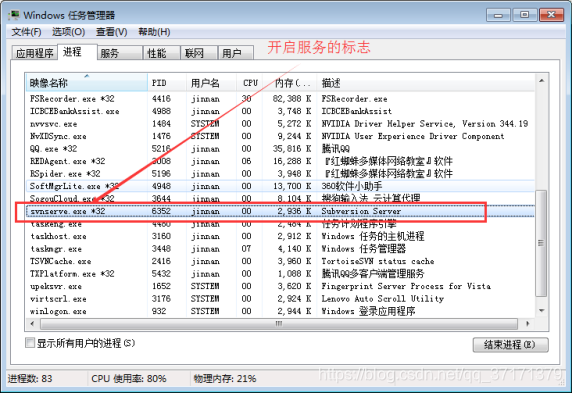Click the Subversion Server description

(361, 211)
